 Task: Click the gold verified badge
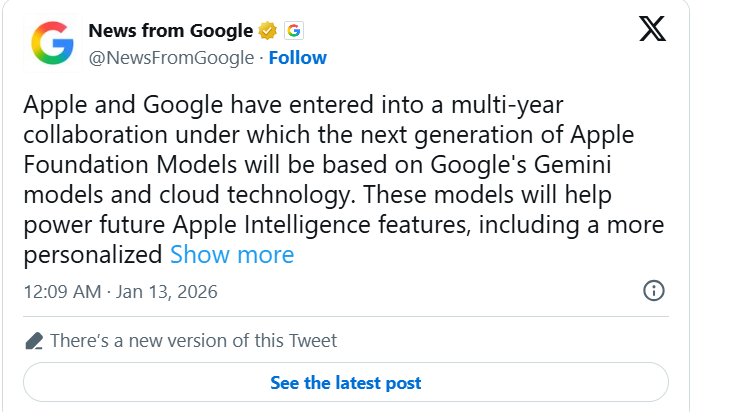[x=267, y=30]
